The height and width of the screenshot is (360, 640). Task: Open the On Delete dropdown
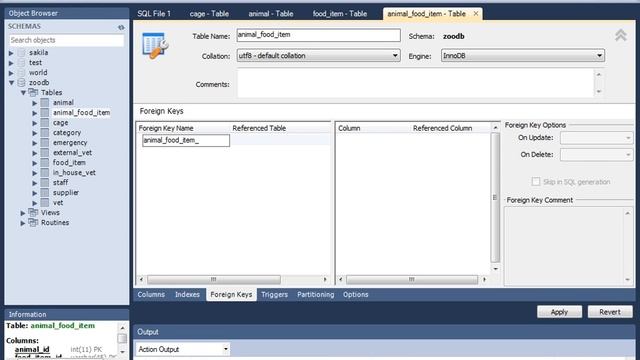[628, 155]
